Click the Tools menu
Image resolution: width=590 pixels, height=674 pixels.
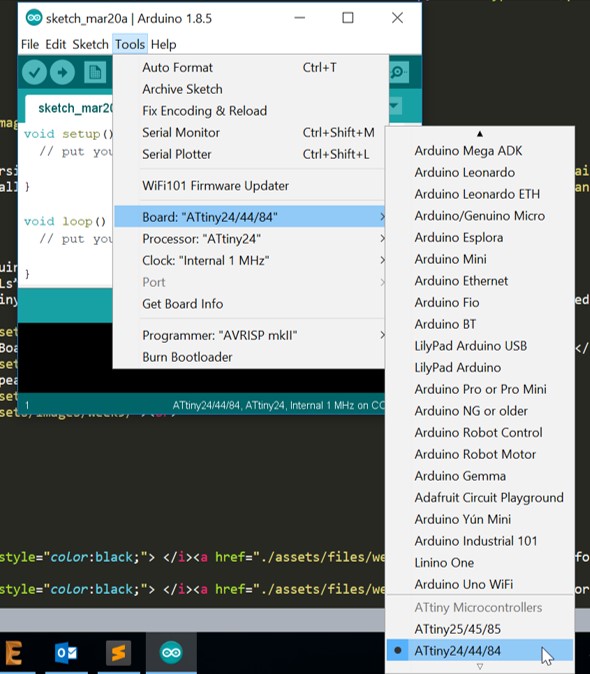pos(130,44)
